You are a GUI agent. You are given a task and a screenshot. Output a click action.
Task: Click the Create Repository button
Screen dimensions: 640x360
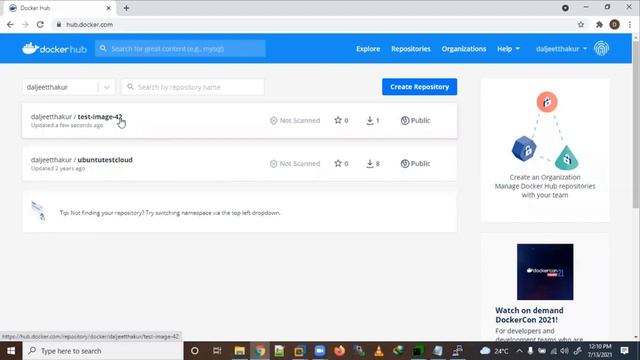419,87
